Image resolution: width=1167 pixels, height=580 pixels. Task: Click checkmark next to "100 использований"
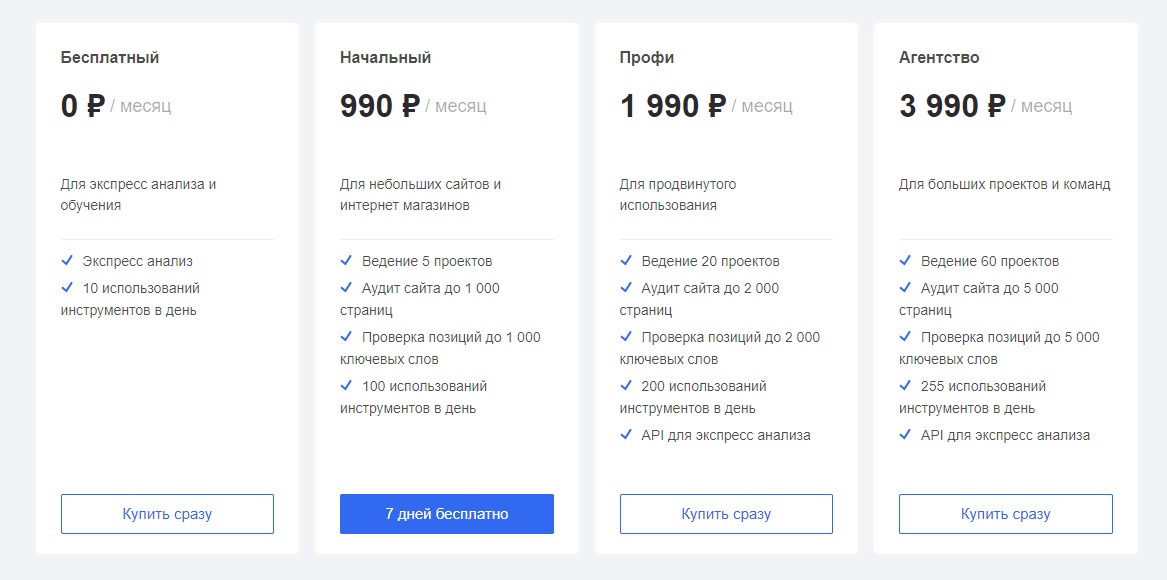346,385
